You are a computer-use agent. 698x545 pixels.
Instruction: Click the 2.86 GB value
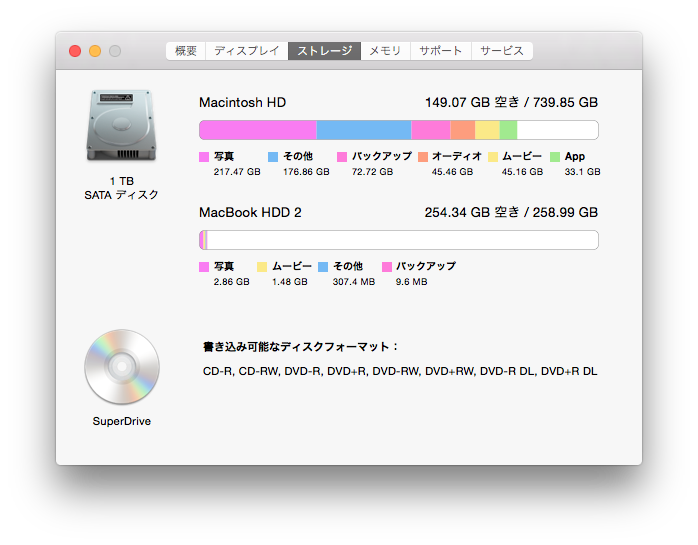pos(231,282)
